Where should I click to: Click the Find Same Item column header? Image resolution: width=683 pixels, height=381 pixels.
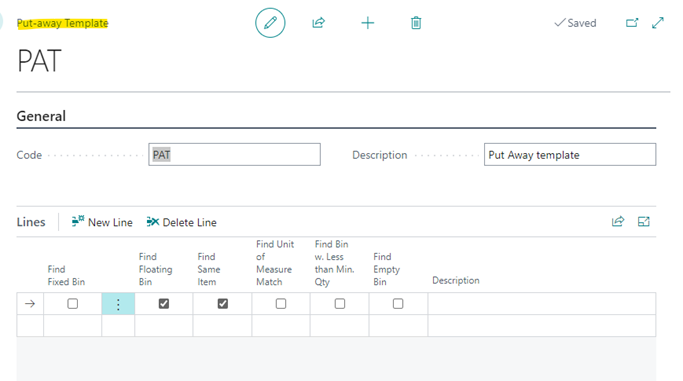[209, 269]
